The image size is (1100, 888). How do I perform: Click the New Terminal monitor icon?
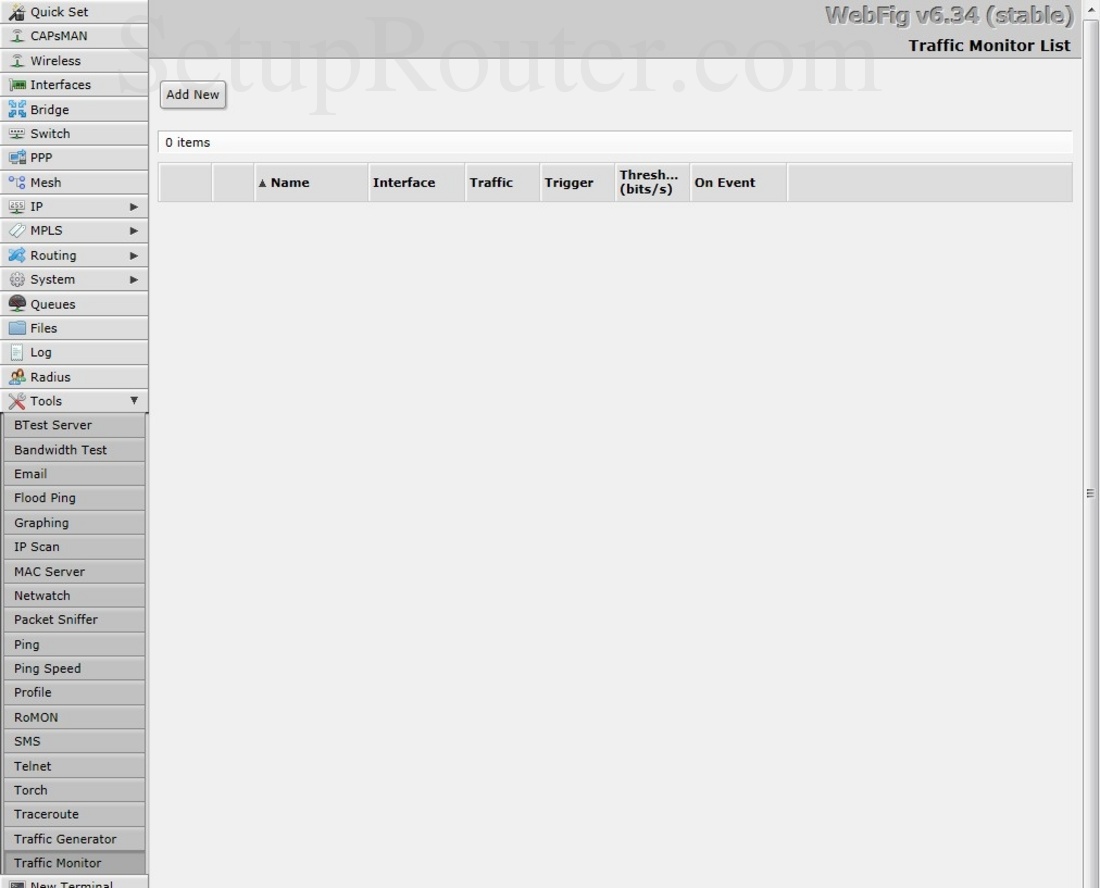pyautogui.click(x=17, y=884)
